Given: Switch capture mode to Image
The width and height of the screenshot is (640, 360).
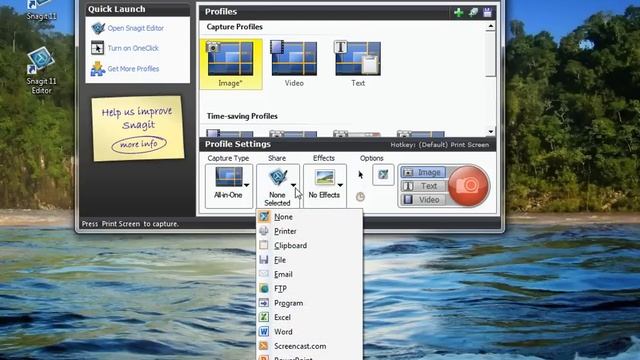Looking at the screenshot, I should 423,172.
